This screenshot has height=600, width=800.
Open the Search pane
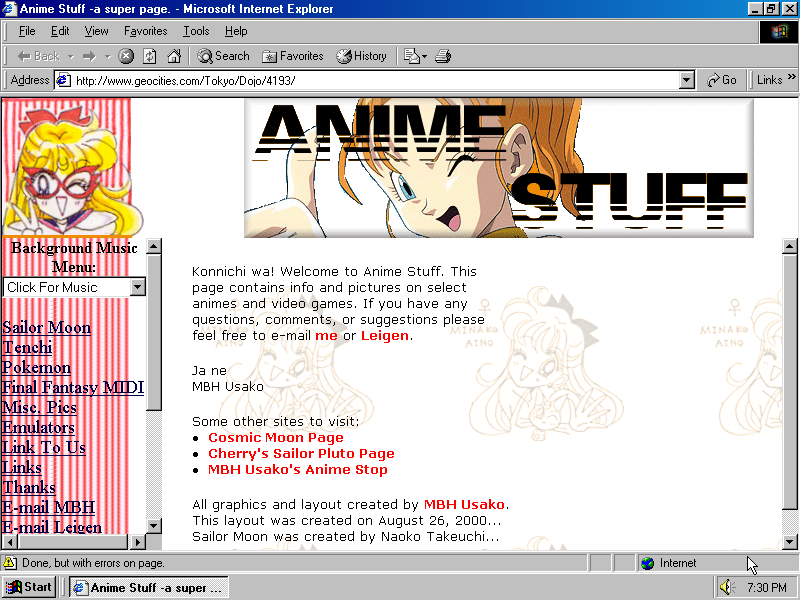(223, 56)
